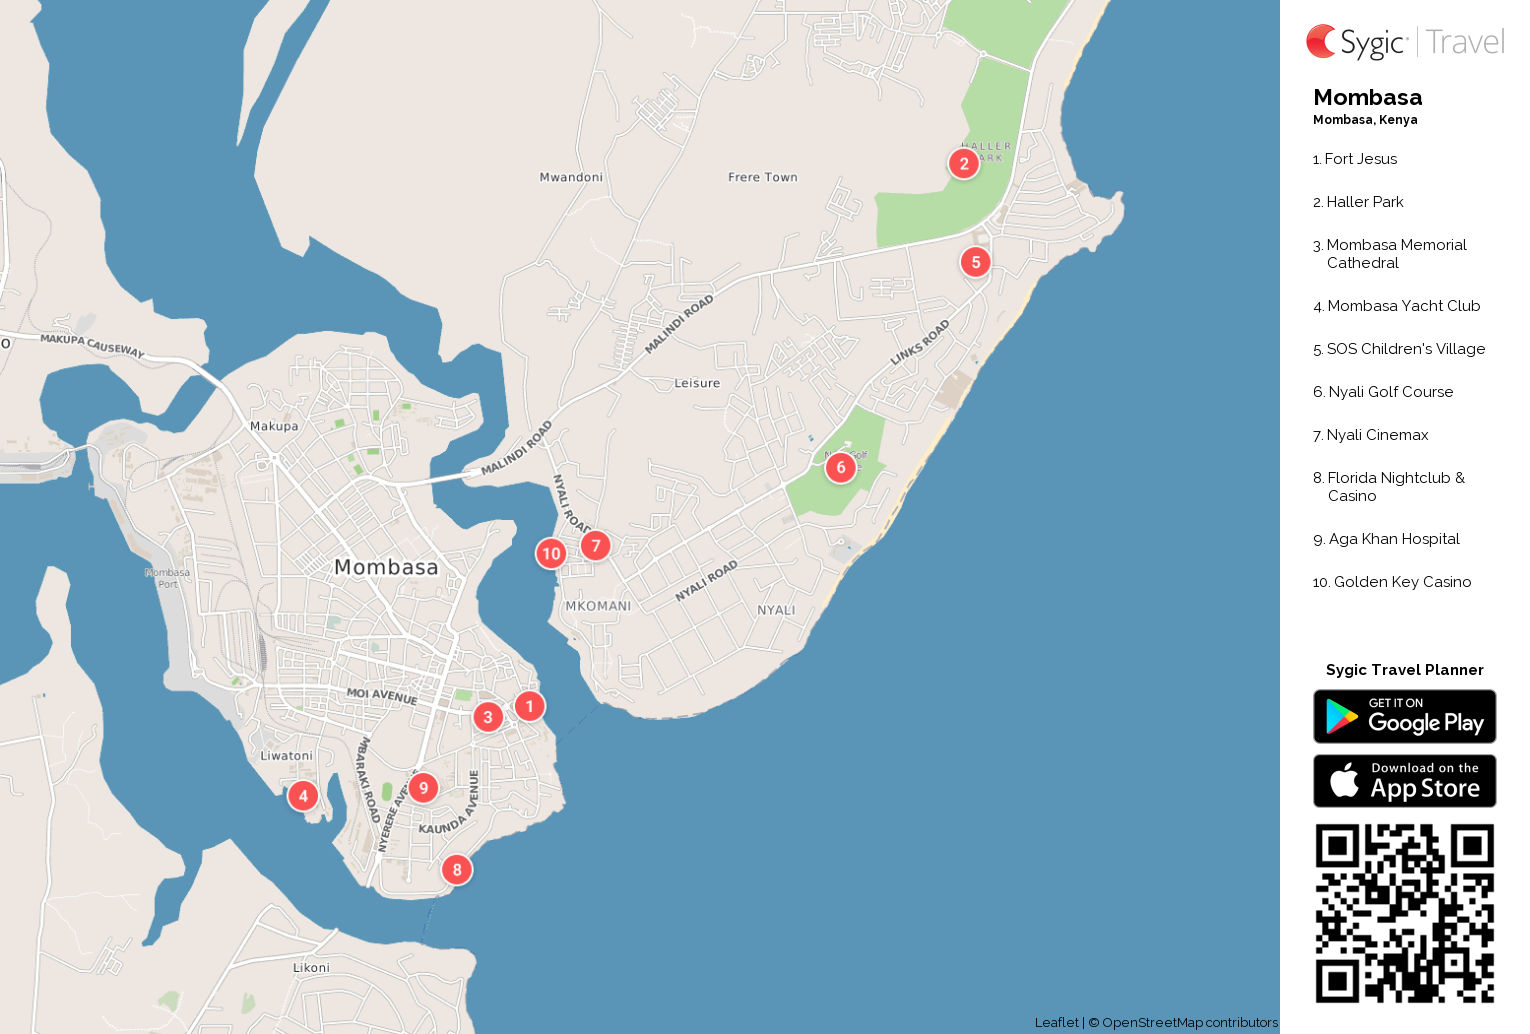Open map marker 4 near Liwatoni

(x=303, y=796)
